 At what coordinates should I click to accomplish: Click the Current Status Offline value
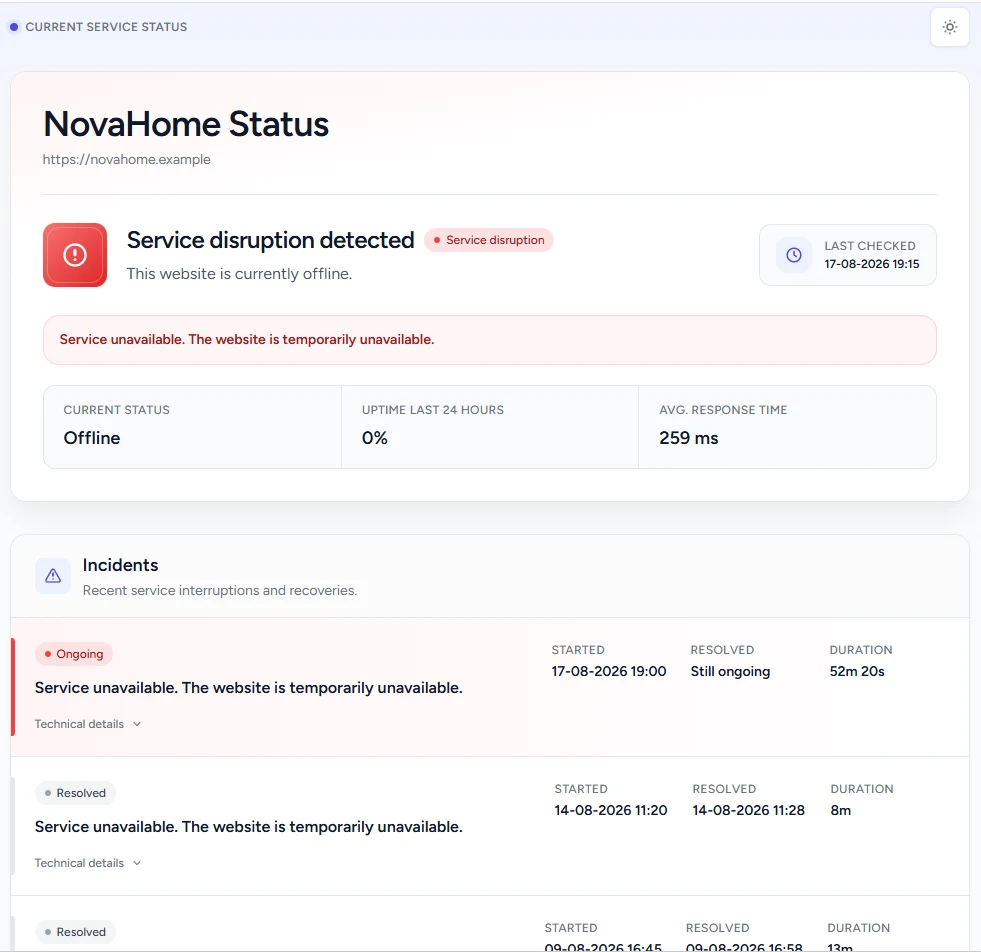(92, 438)
